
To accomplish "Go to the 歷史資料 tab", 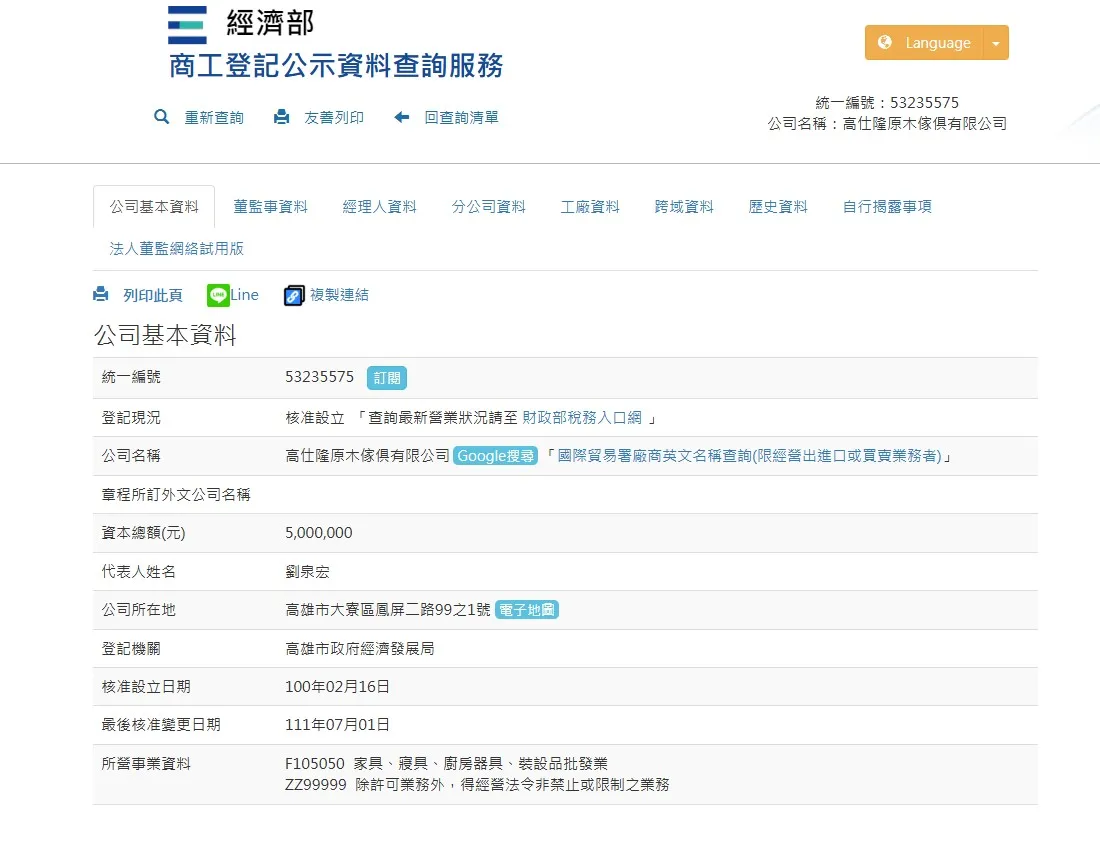I will coord(778,207).
